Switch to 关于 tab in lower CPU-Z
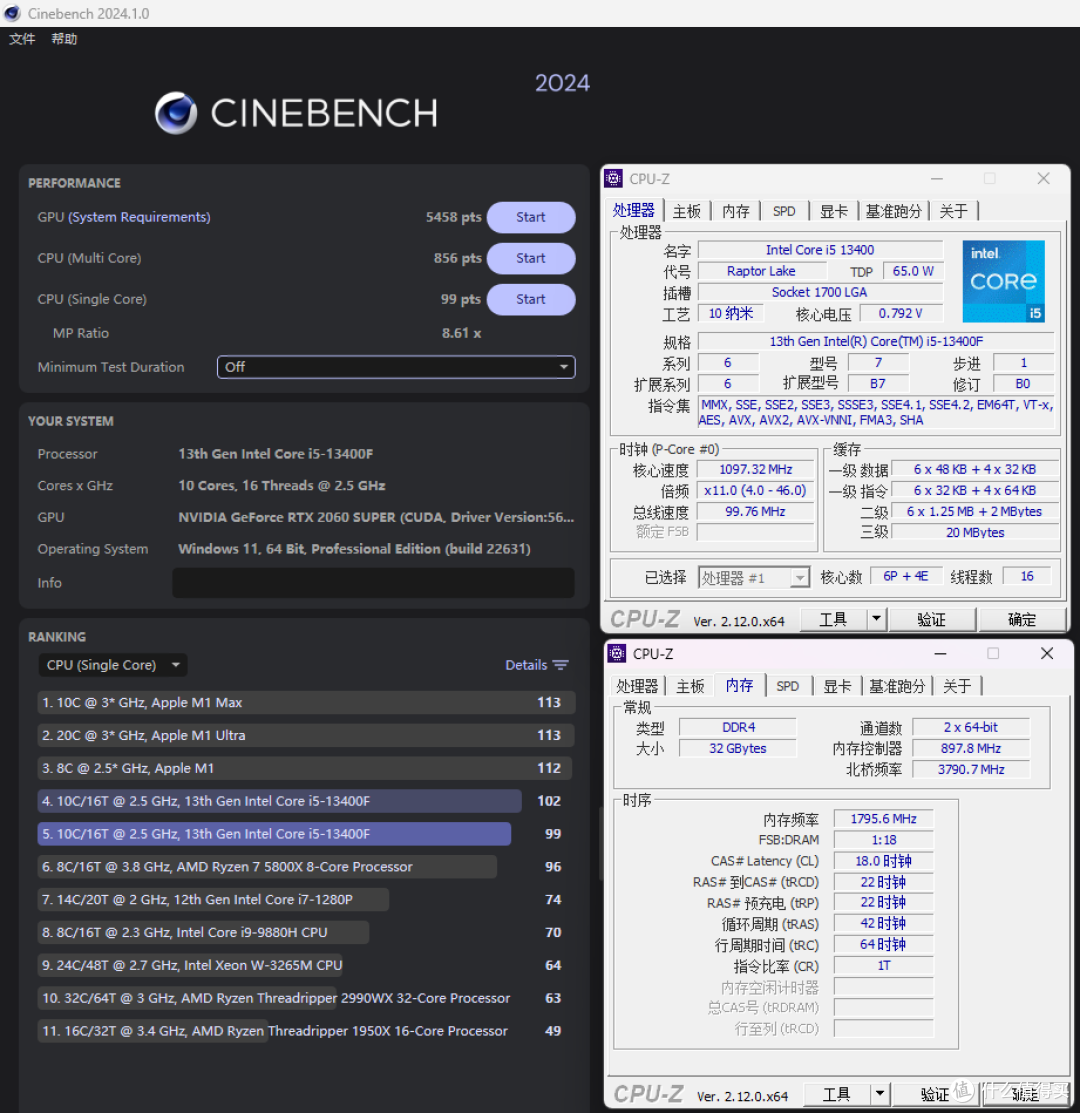1080x1113 pixels. (957, 686)
